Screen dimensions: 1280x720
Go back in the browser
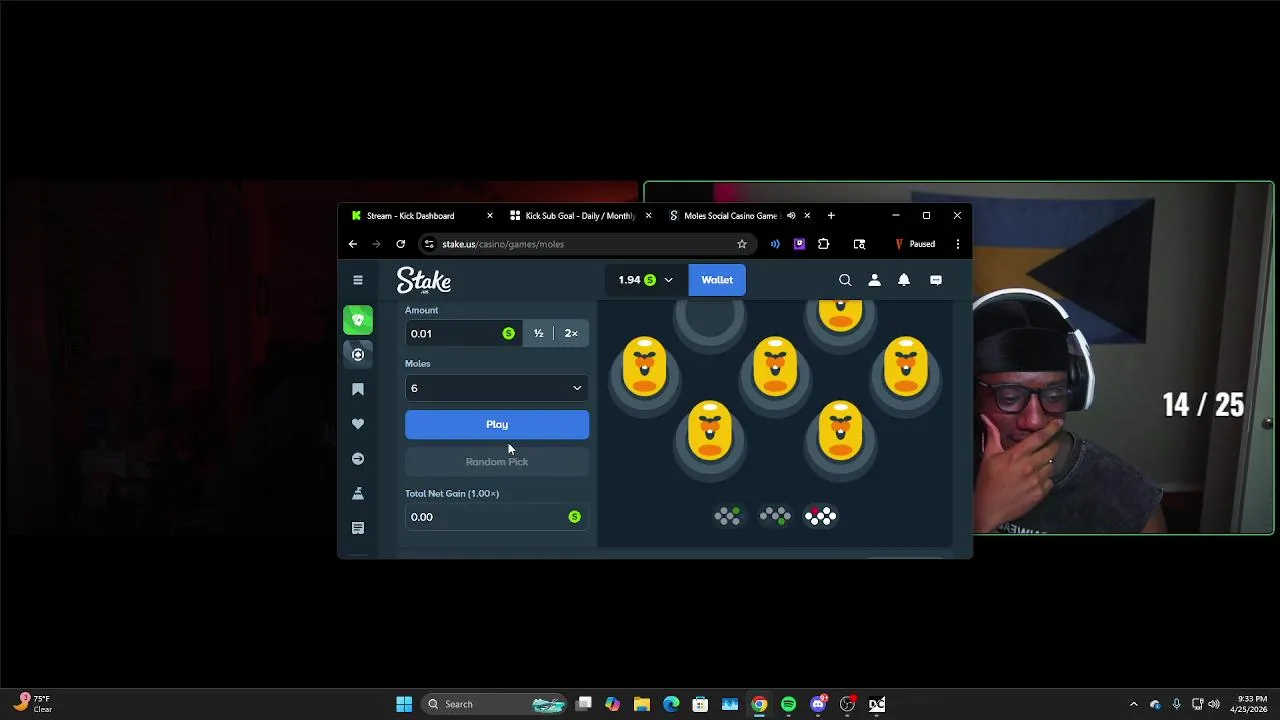pyautogui.click(x=353, y=244)
